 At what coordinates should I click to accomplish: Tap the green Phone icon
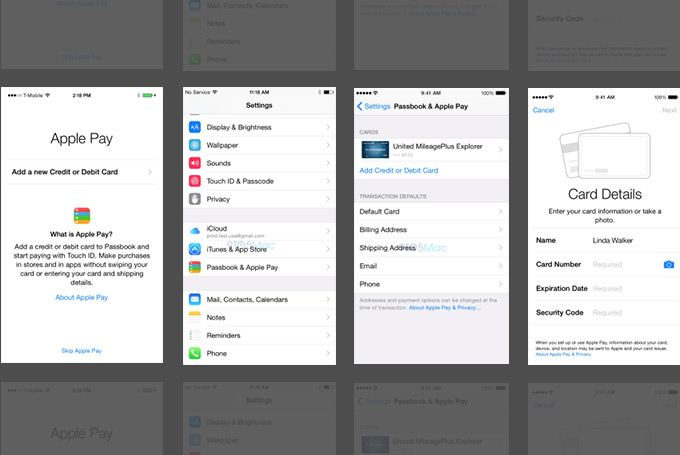tap(195, 354)
